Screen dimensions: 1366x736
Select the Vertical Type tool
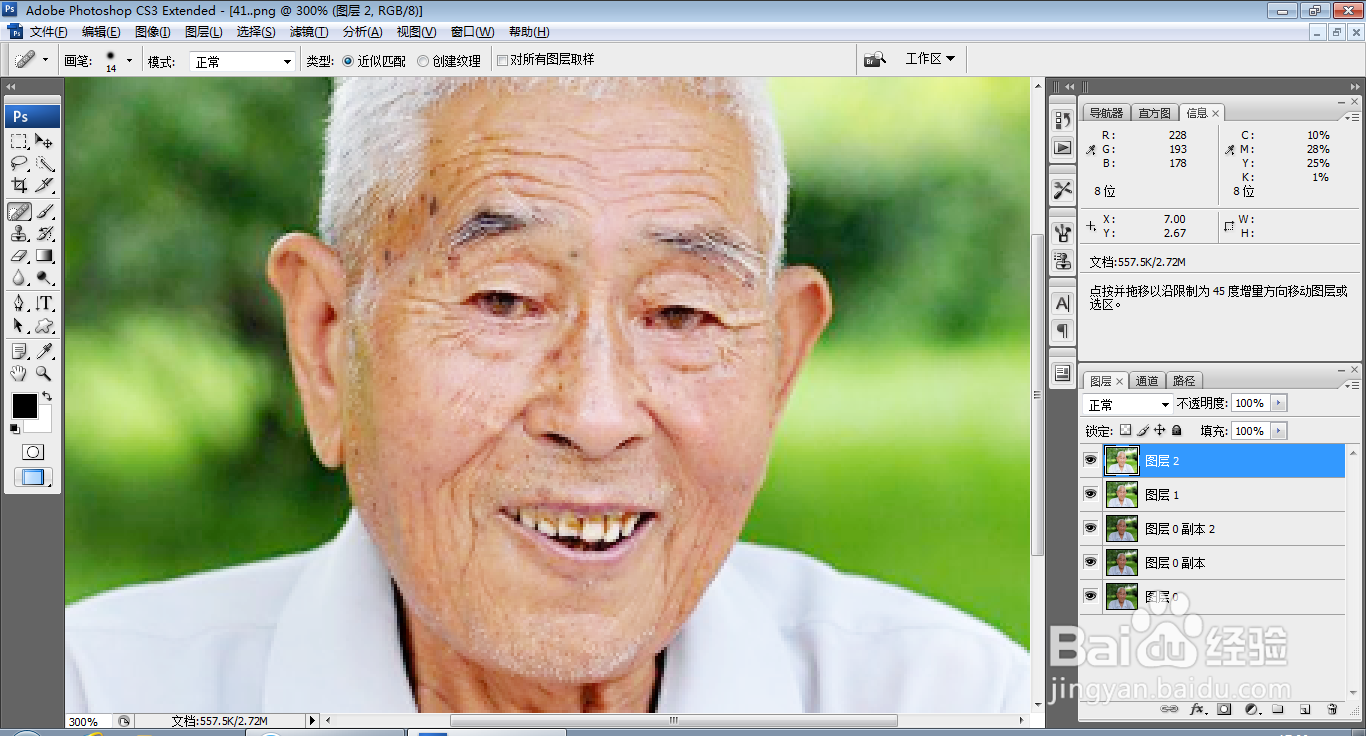point(45,304)
